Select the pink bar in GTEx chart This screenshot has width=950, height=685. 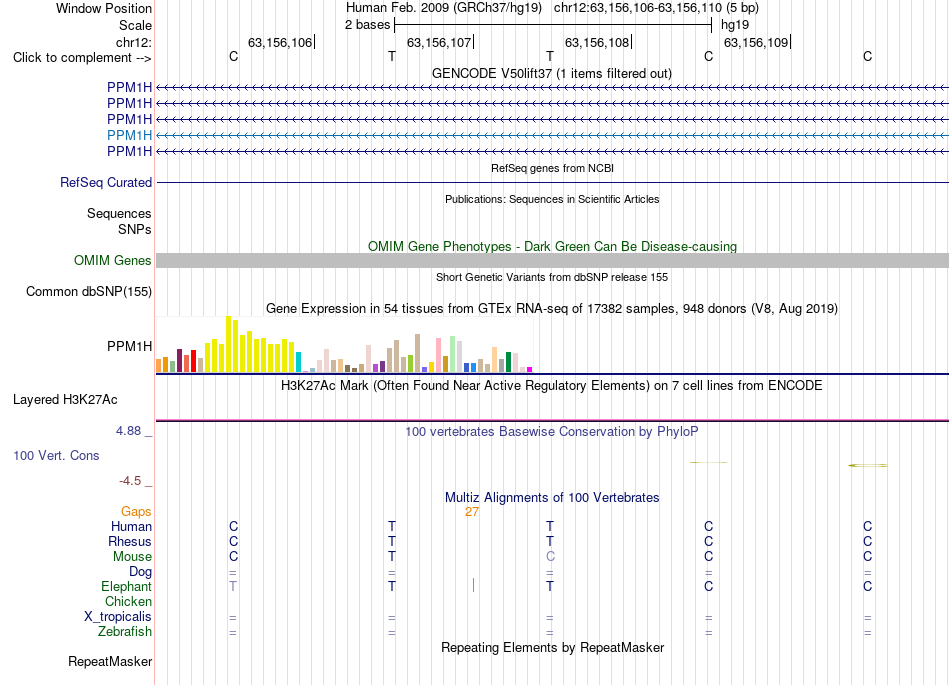click(439, 355)
